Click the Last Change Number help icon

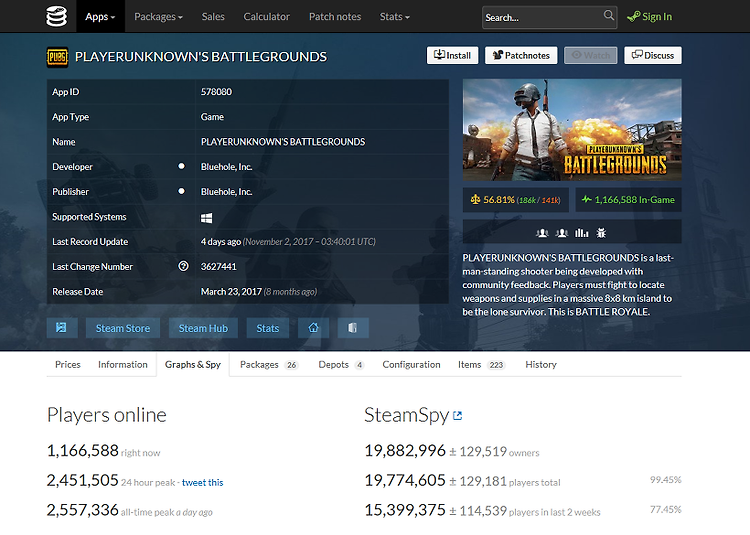click(x=183, y=266)
